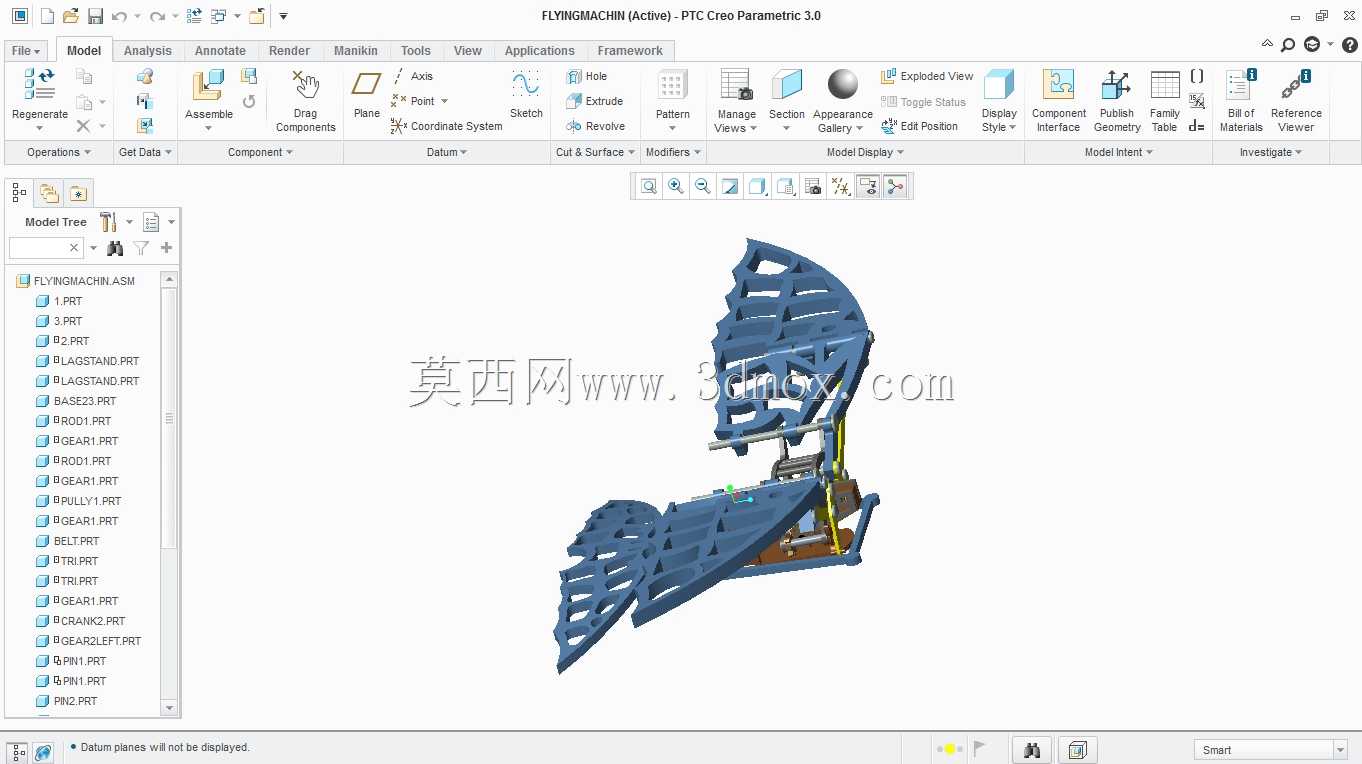
Task: Save the model with the floppy disk icon
Action: point(95,16)
